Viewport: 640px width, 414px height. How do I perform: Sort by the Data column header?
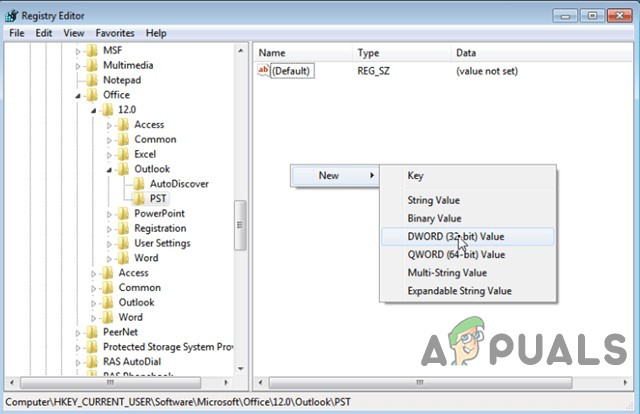(x=542, y=53)
